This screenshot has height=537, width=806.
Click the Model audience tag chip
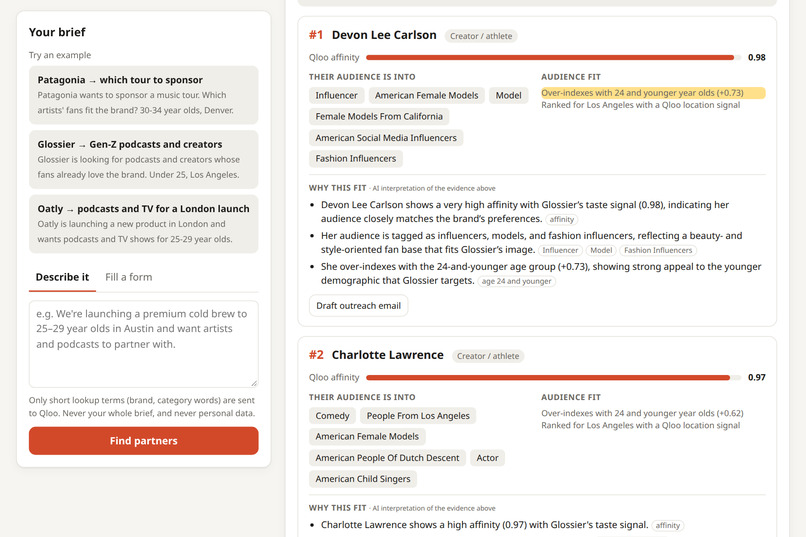pyautogui.click(x=508, y=96)
